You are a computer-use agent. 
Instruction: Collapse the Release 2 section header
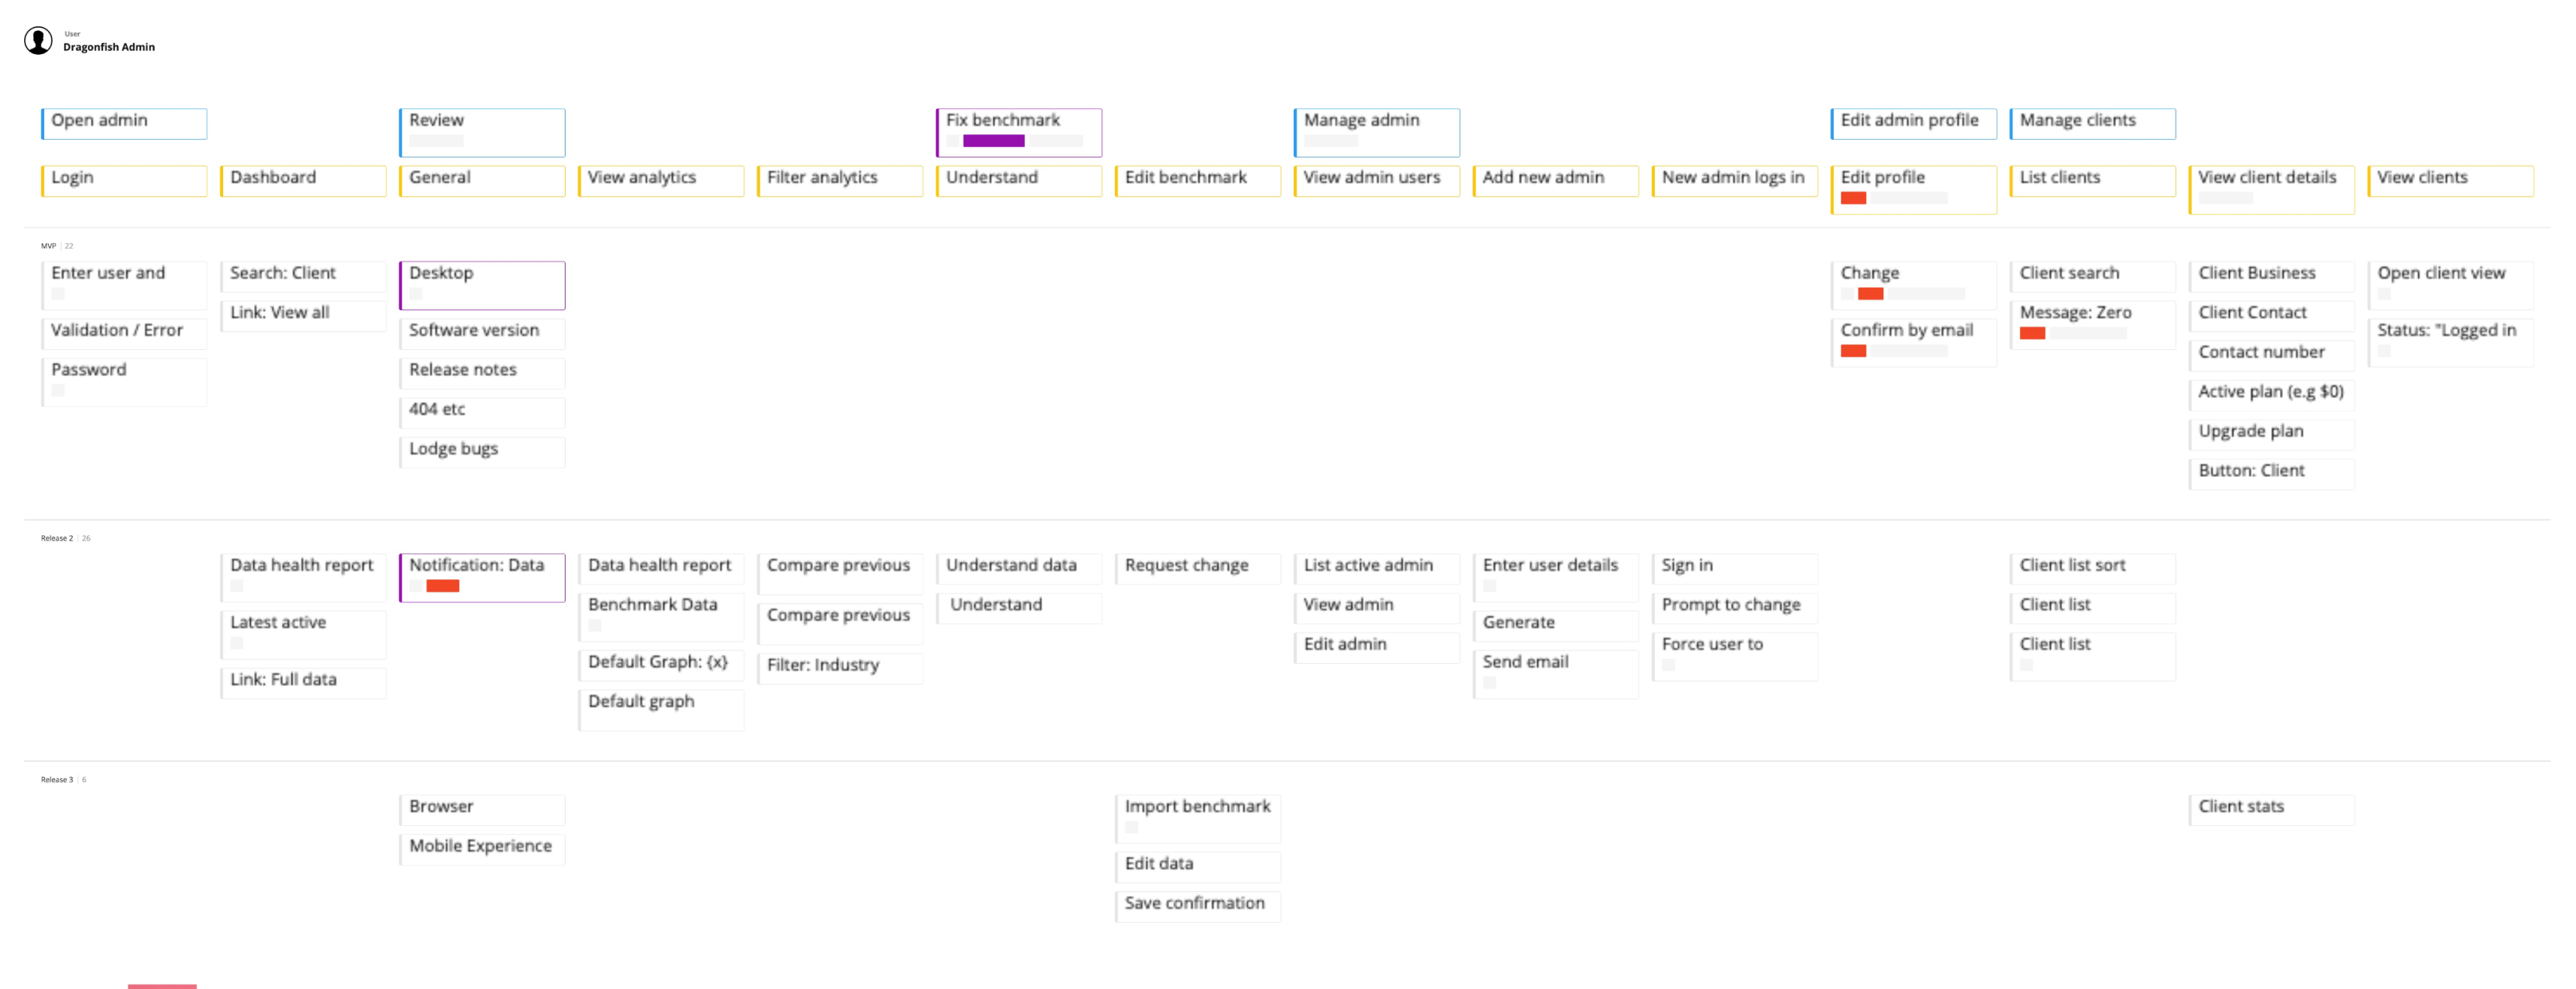click(57, 538)
